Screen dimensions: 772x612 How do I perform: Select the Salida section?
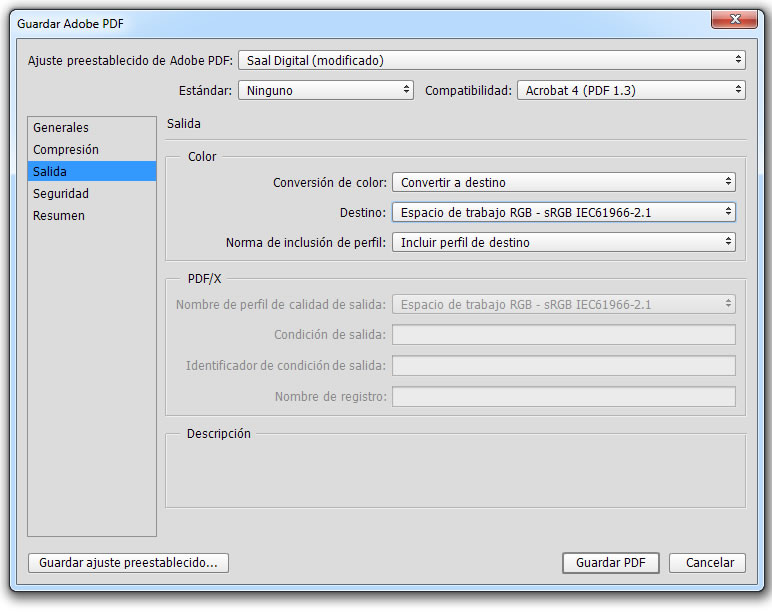(x=92, y=171)
